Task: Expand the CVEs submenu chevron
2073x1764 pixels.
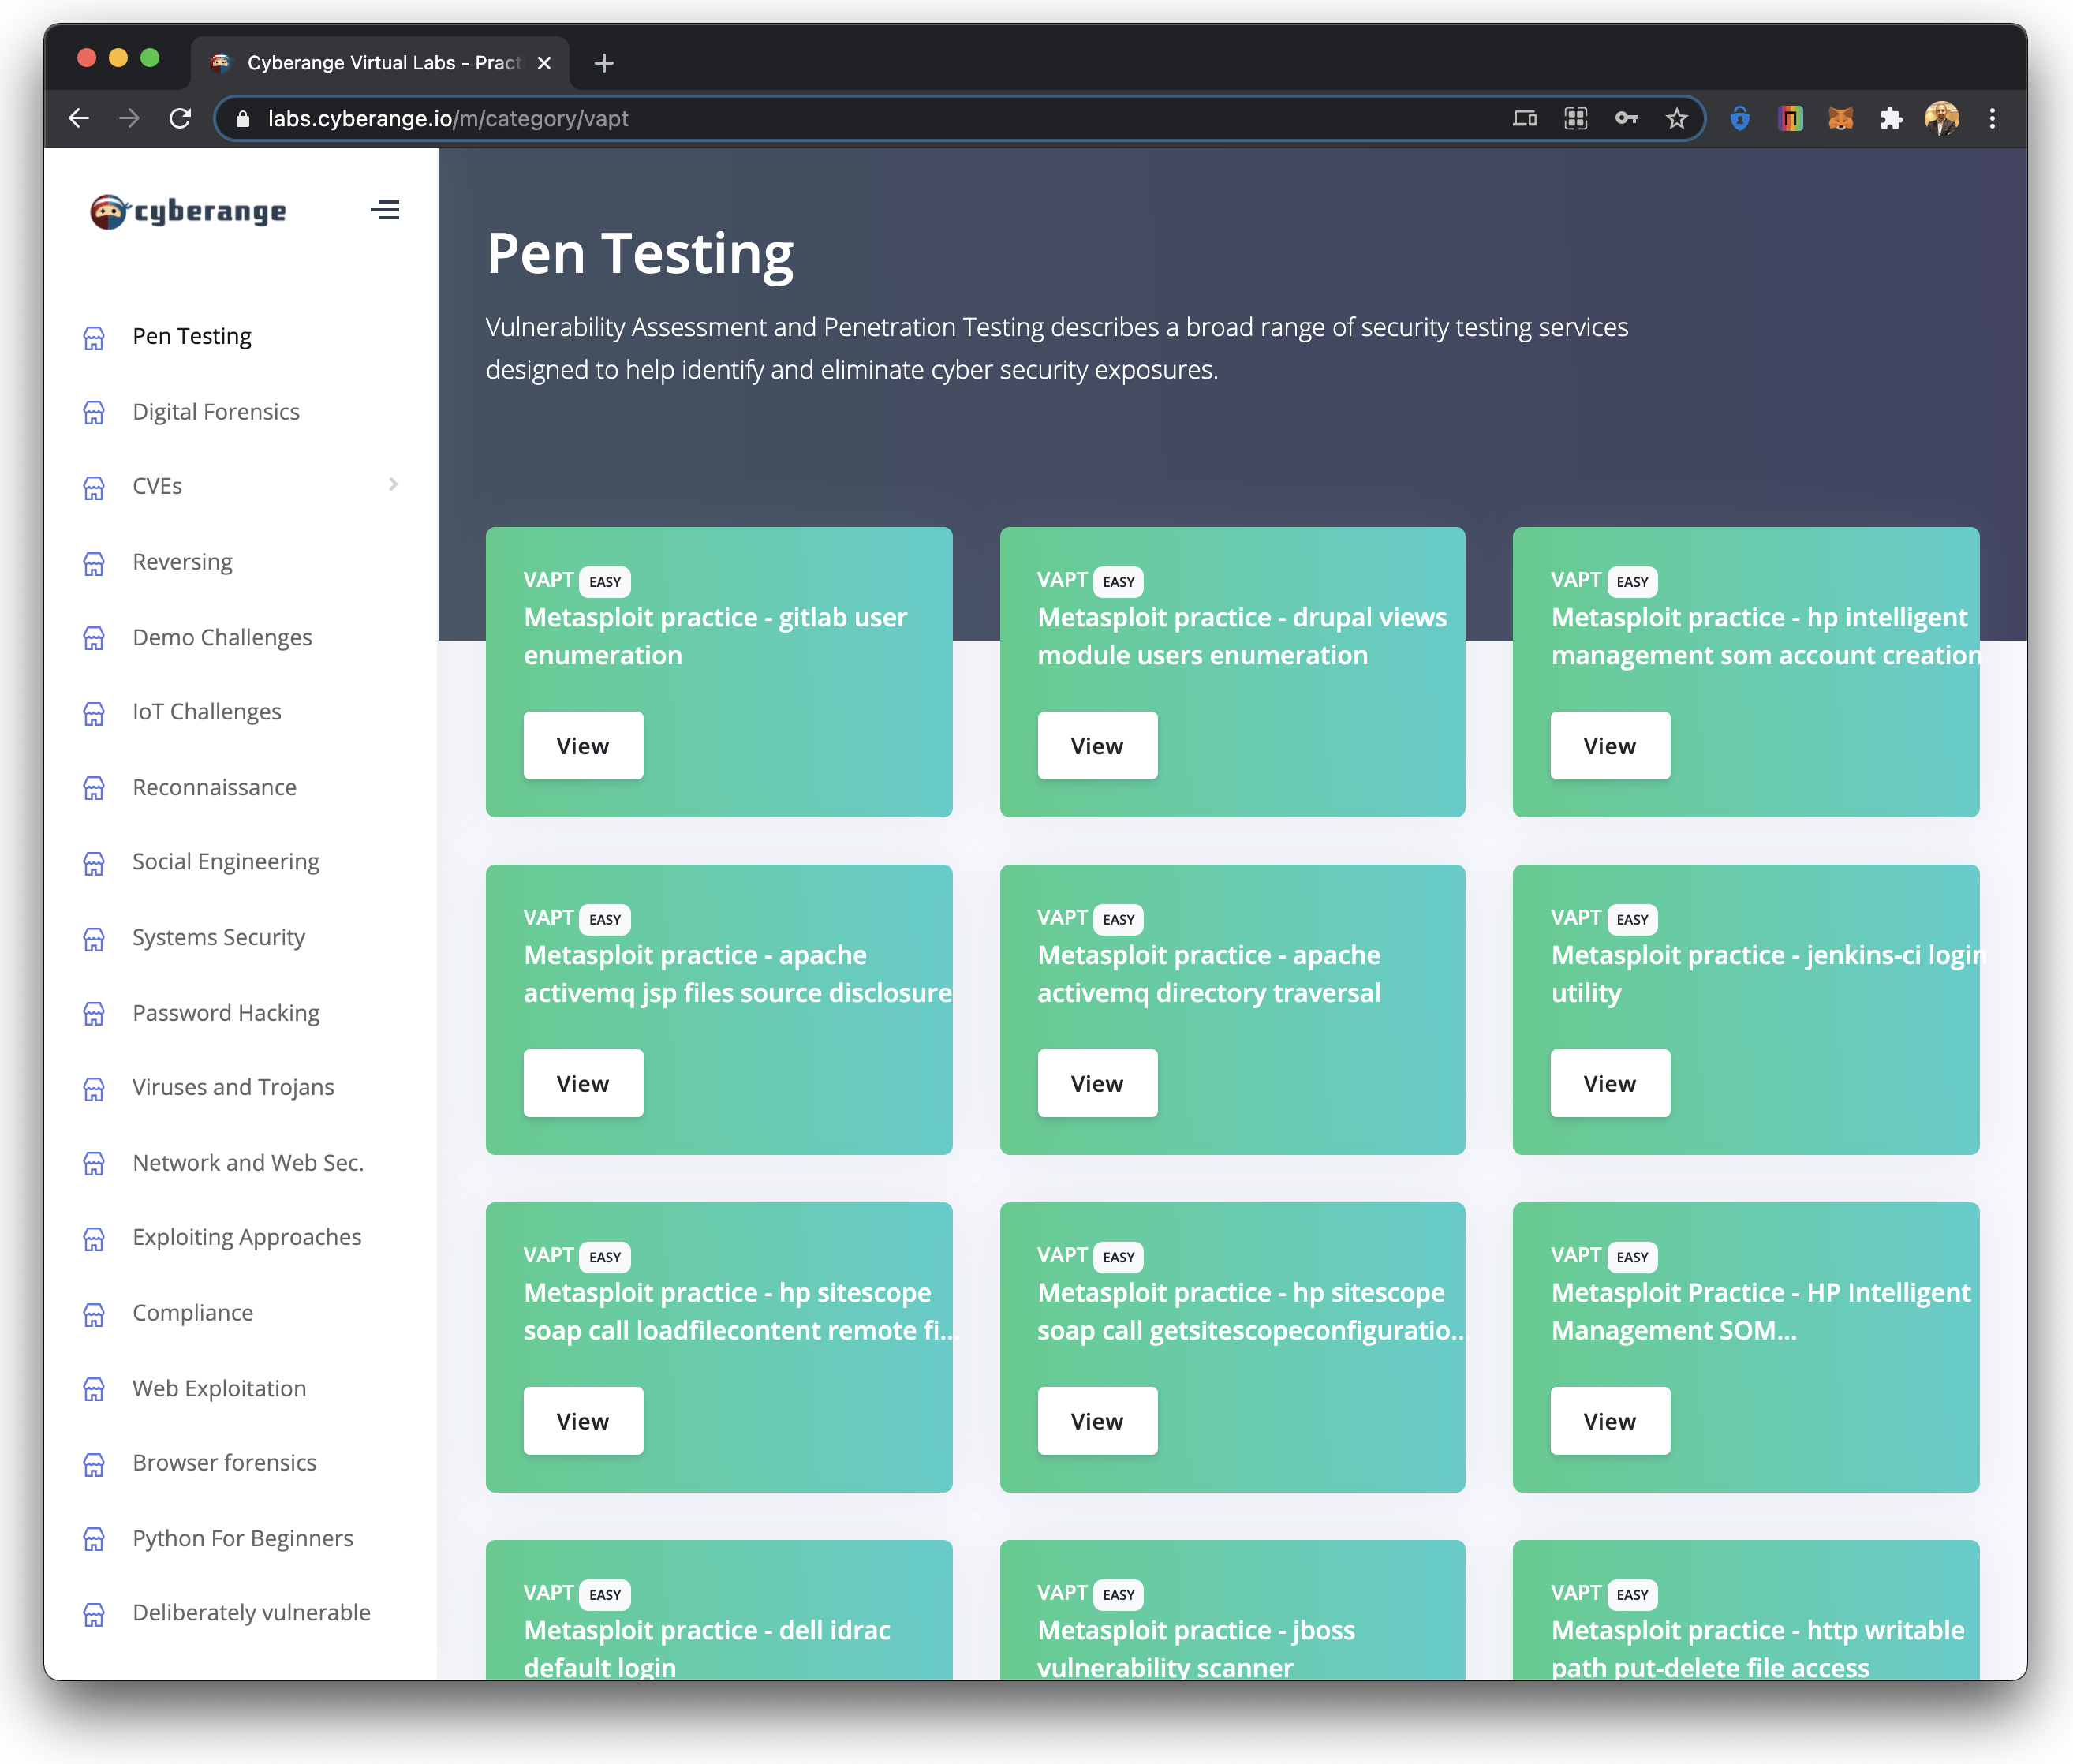Action: [393, 485]
